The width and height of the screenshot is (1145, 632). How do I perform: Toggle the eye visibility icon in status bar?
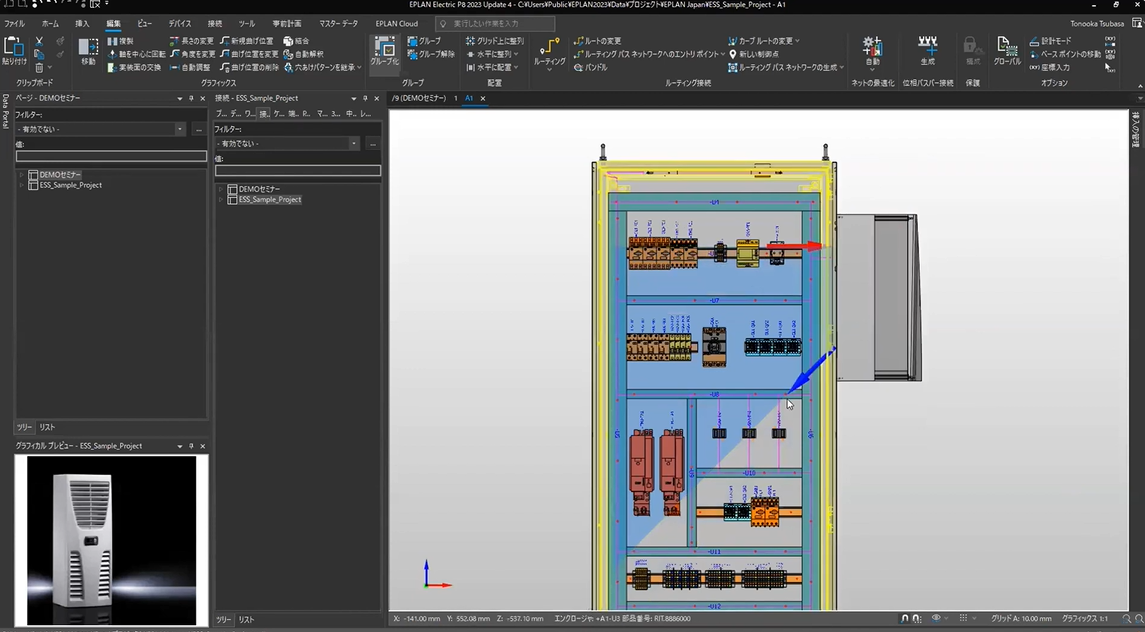936,619
